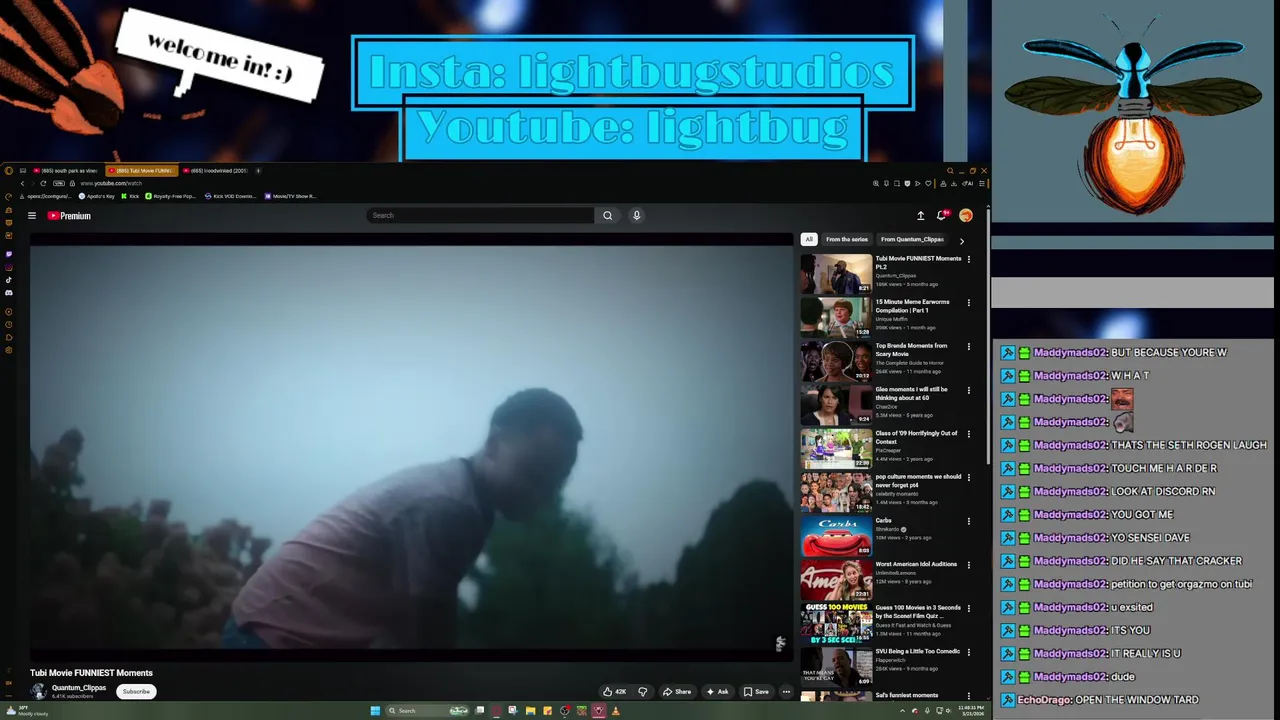Open options menu for 'Tubi Movie FUNNIEST Moments Pt.2'
The width and height of the screenshot is (1280, 720).
click(968, 259)
